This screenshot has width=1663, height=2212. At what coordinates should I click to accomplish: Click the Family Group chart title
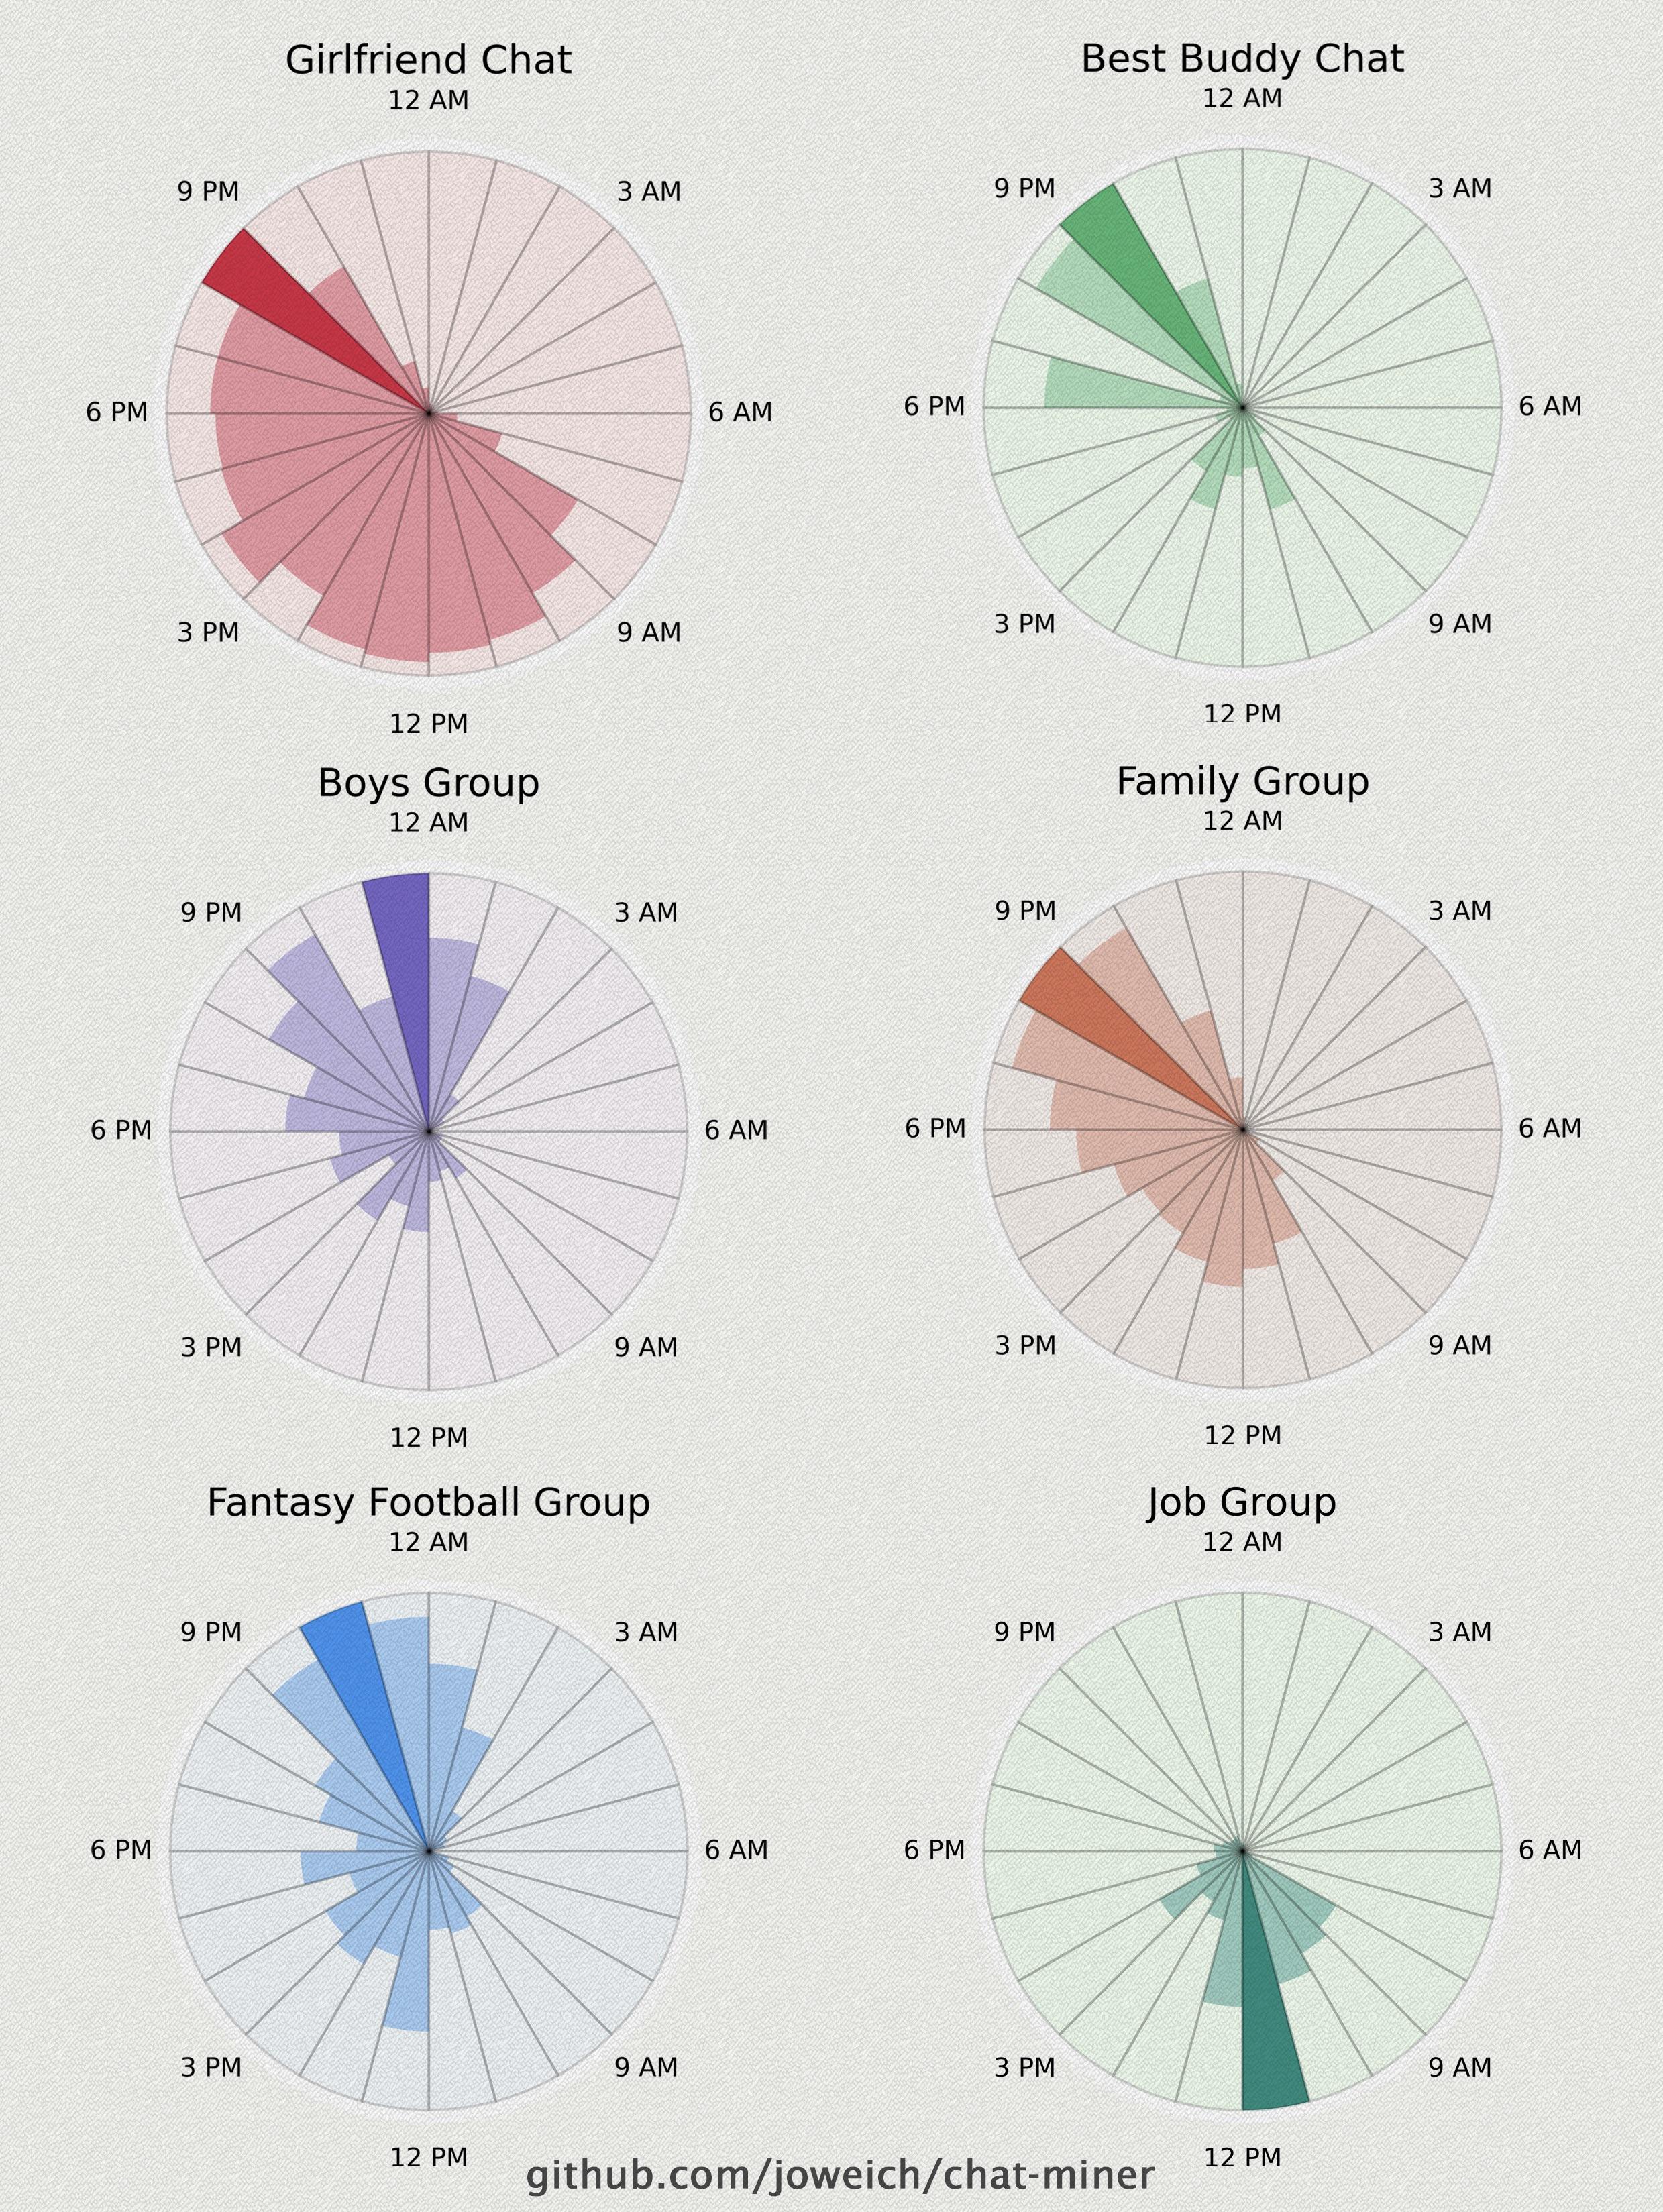tap(1242, 780)
